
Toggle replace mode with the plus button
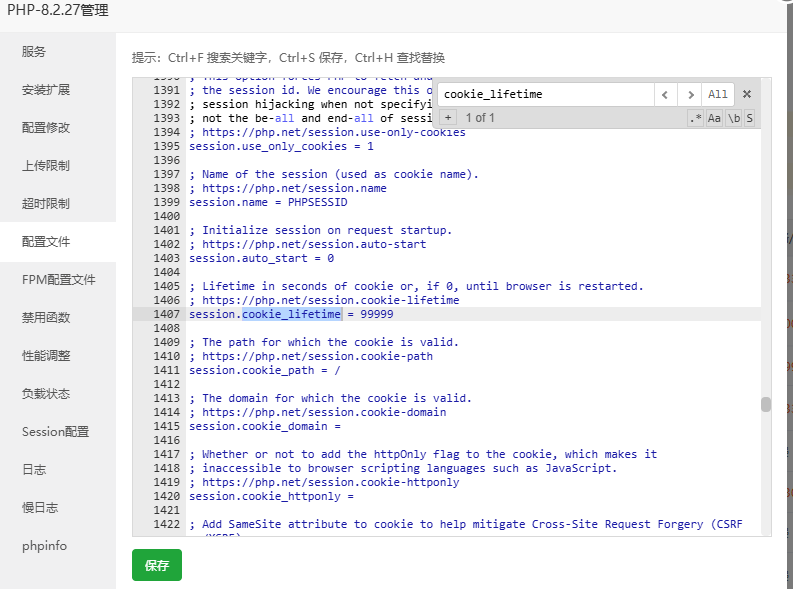(x=448, y=118)
